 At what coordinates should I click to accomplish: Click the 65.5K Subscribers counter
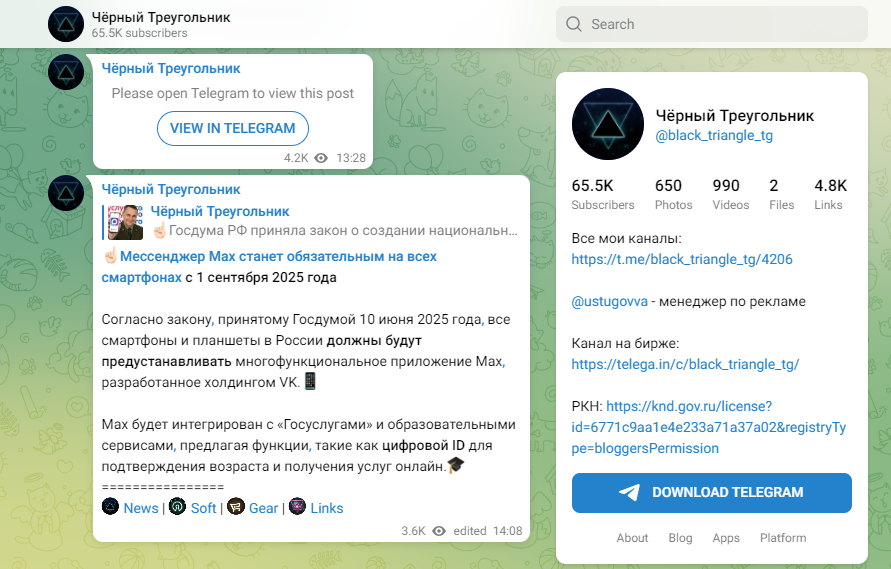[603, 194]
